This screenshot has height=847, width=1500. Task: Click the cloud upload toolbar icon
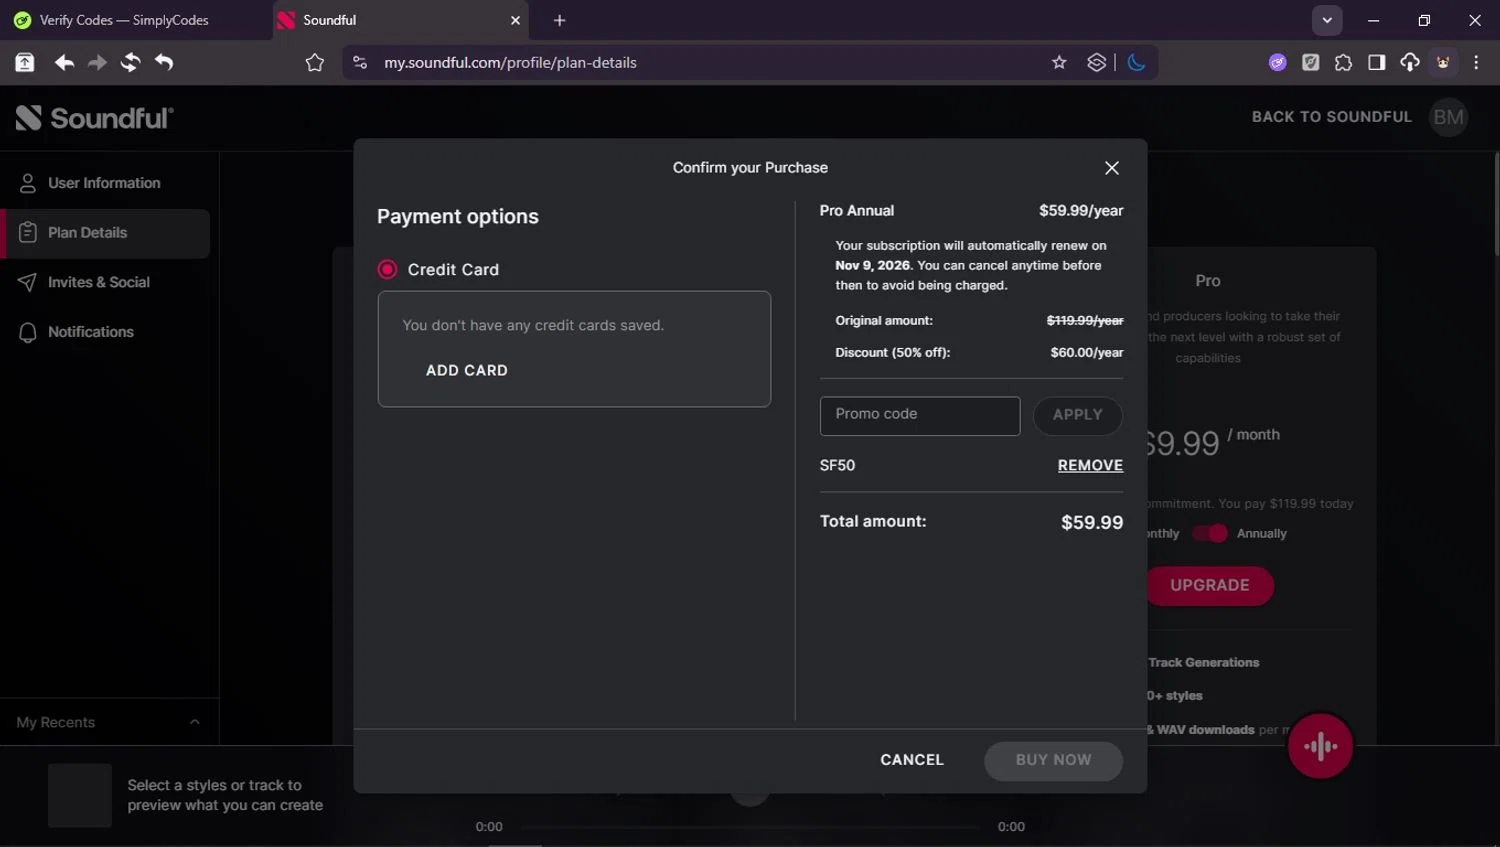click(1409, 63)
